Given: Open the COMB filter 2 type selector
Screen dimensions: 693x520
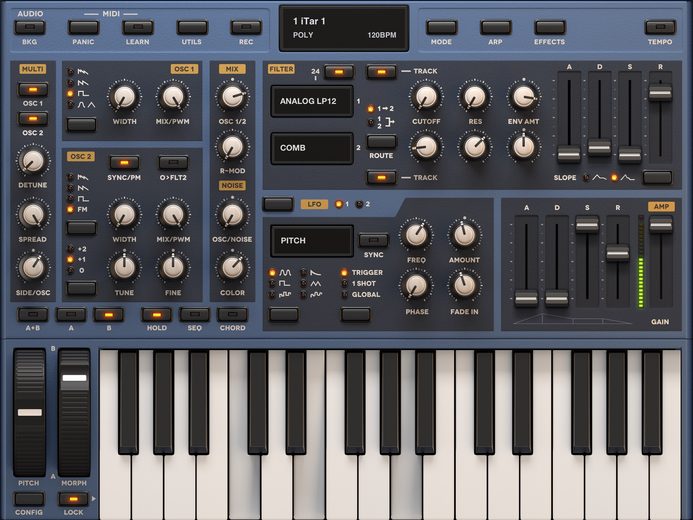Looking at the screenshot, I should 312,148.
